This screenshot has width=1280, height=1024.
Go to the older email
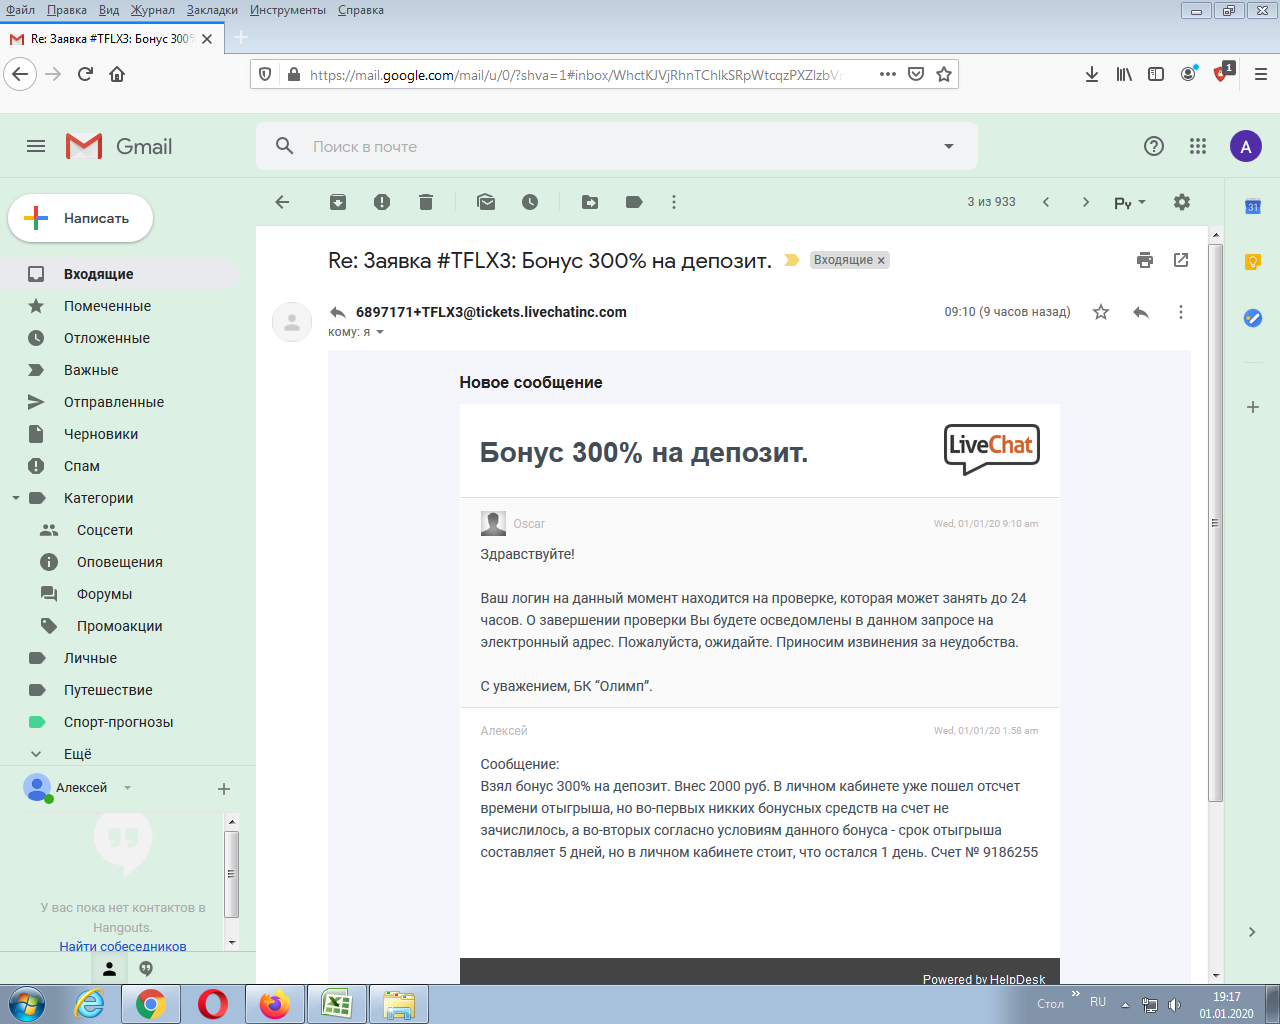(1086, 202)
